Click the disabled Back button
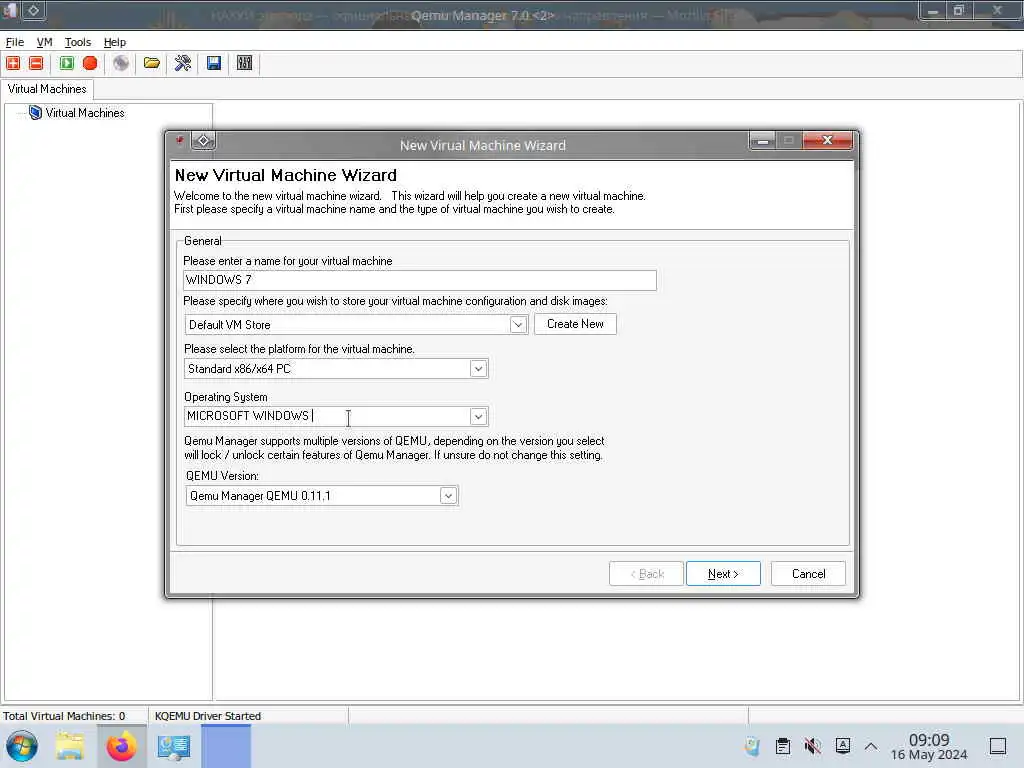Screen dimensions: 1024x768 (647, 573)
